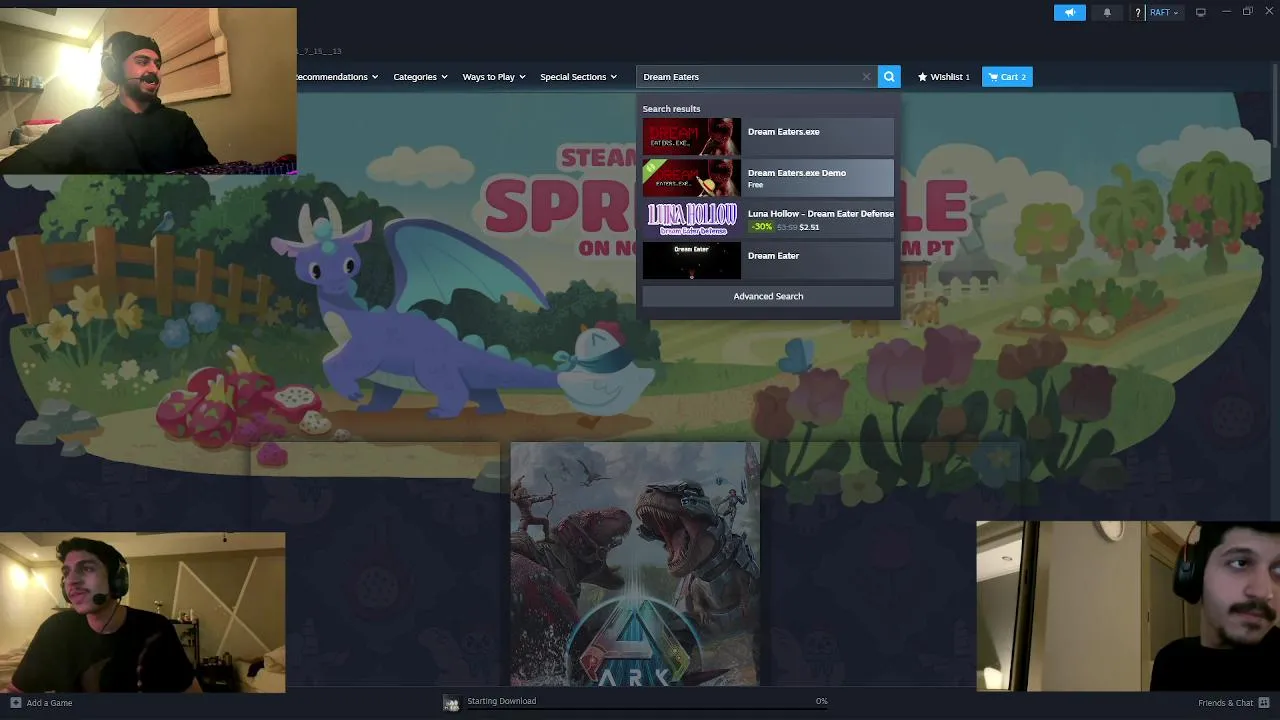Viewport: 1280px width, 720px height.
Task: Open the question mark help icon
Action: pyautogui.click(x=1138, y=12)
